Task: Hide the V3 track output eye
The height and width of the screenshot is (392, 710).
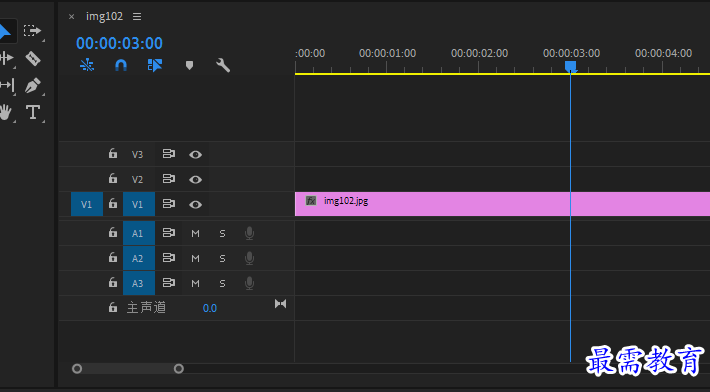Action: pyautogui.click(x=195, y=155)
